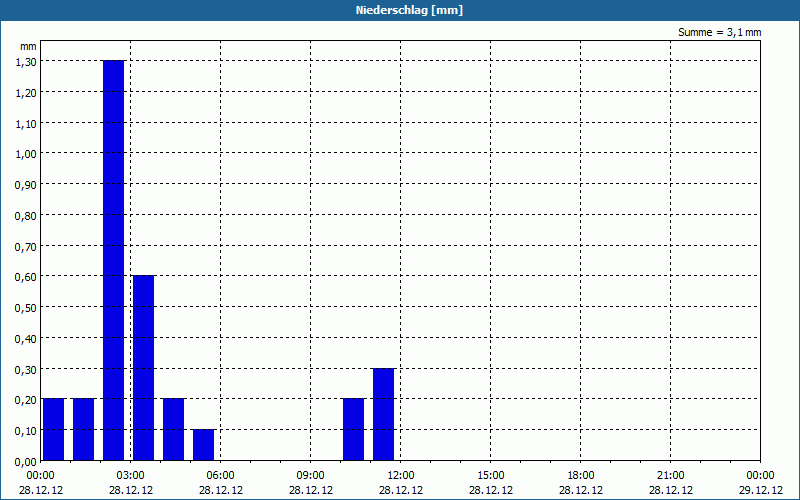Click the "03:00" time label on the x-axis

[131, 476]
